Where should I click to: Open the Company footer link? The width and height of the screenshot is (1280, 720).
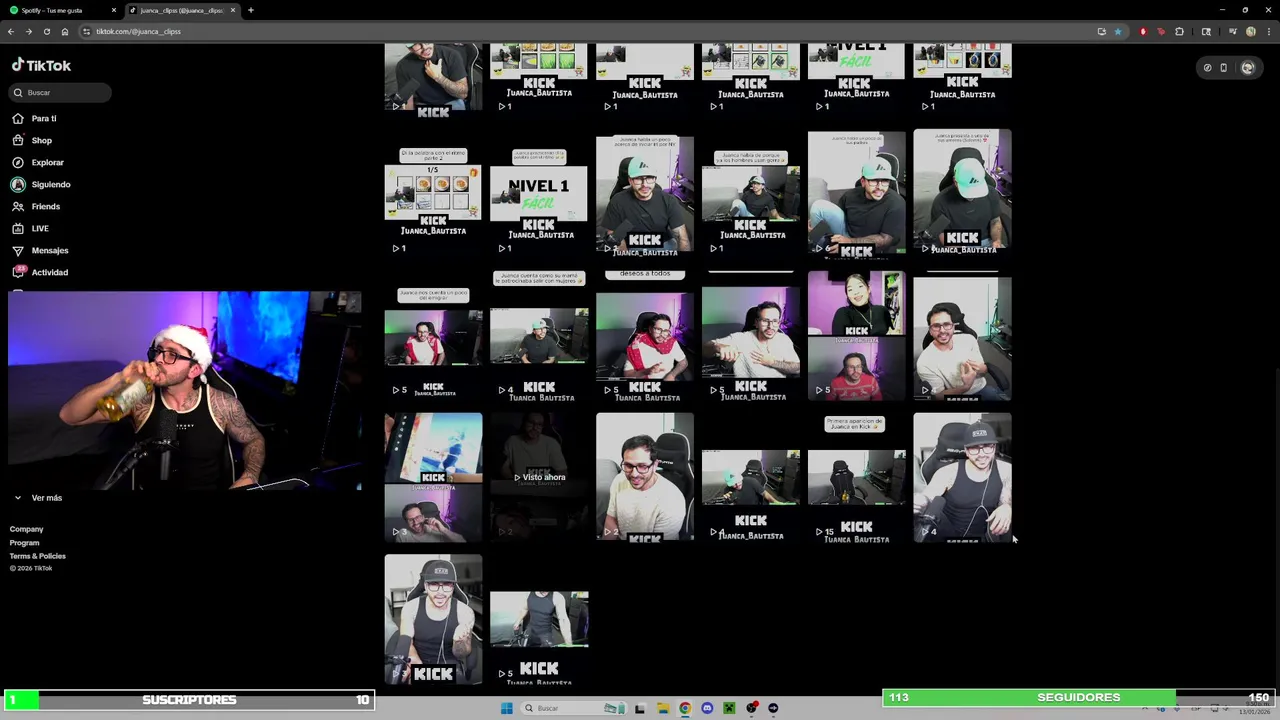pos(26,529)
